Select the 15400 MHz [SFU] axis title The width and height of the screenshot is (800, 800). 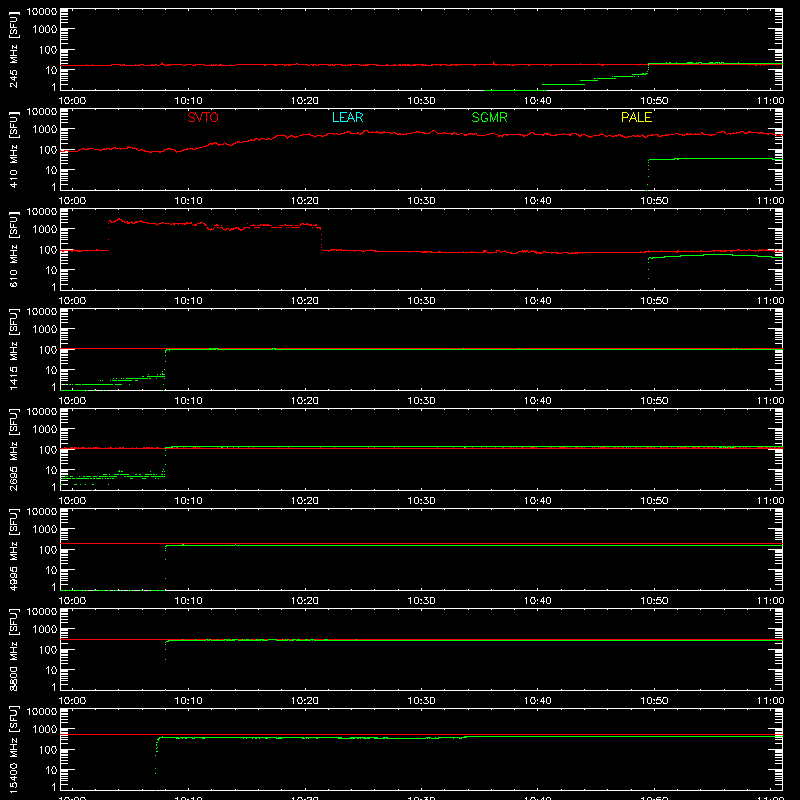pos(13,749)
